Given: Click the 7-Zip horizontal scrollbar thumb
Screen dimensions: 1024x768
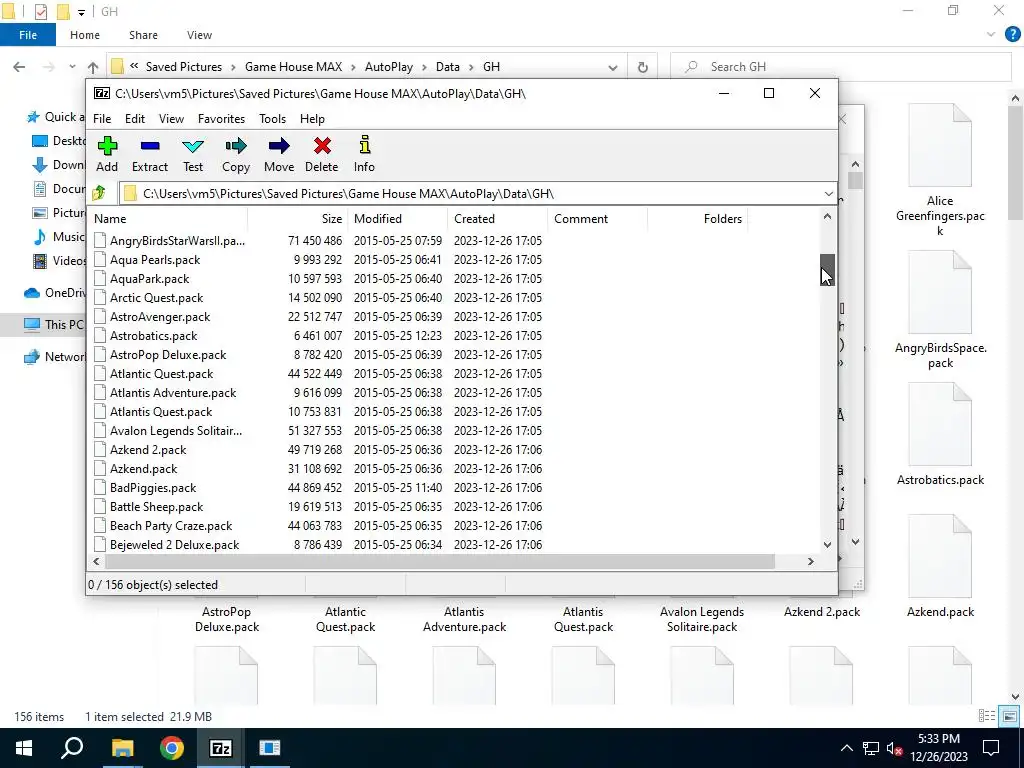Looking at the screenshot, I should point(440,561).
